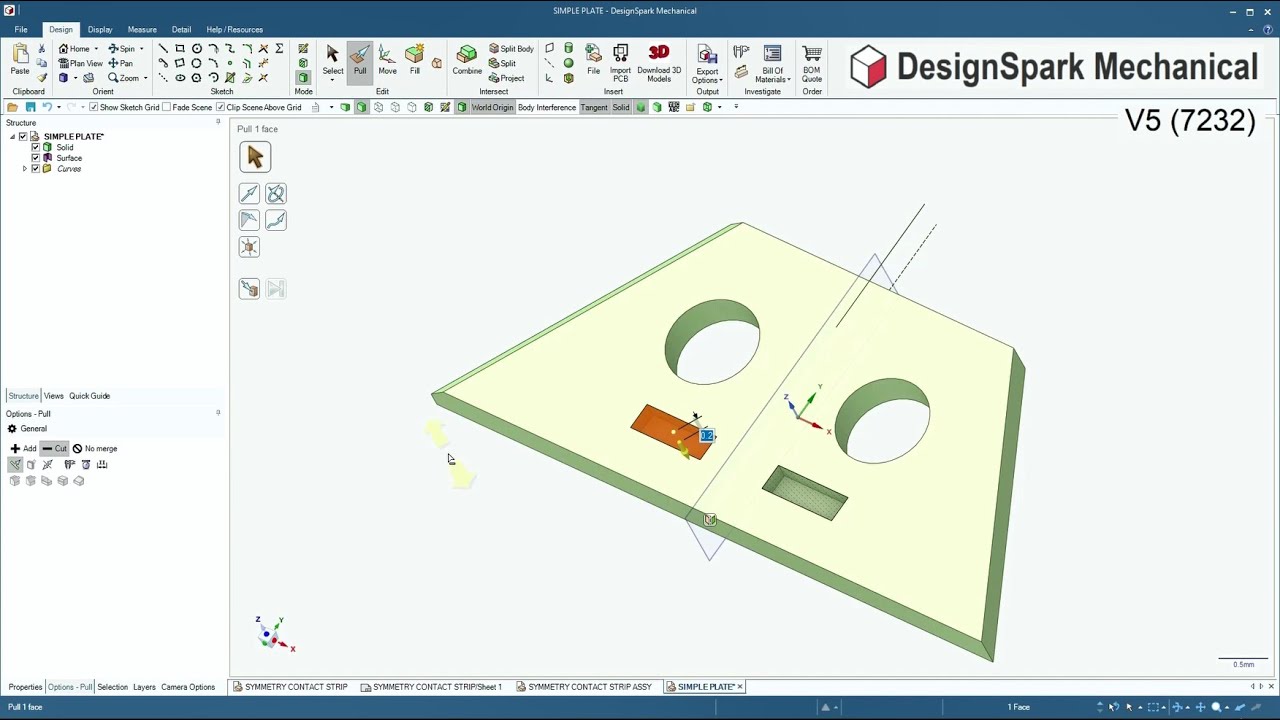Click the dimension input field on the model
1280x720 pixels.
(x=707, y=436)
